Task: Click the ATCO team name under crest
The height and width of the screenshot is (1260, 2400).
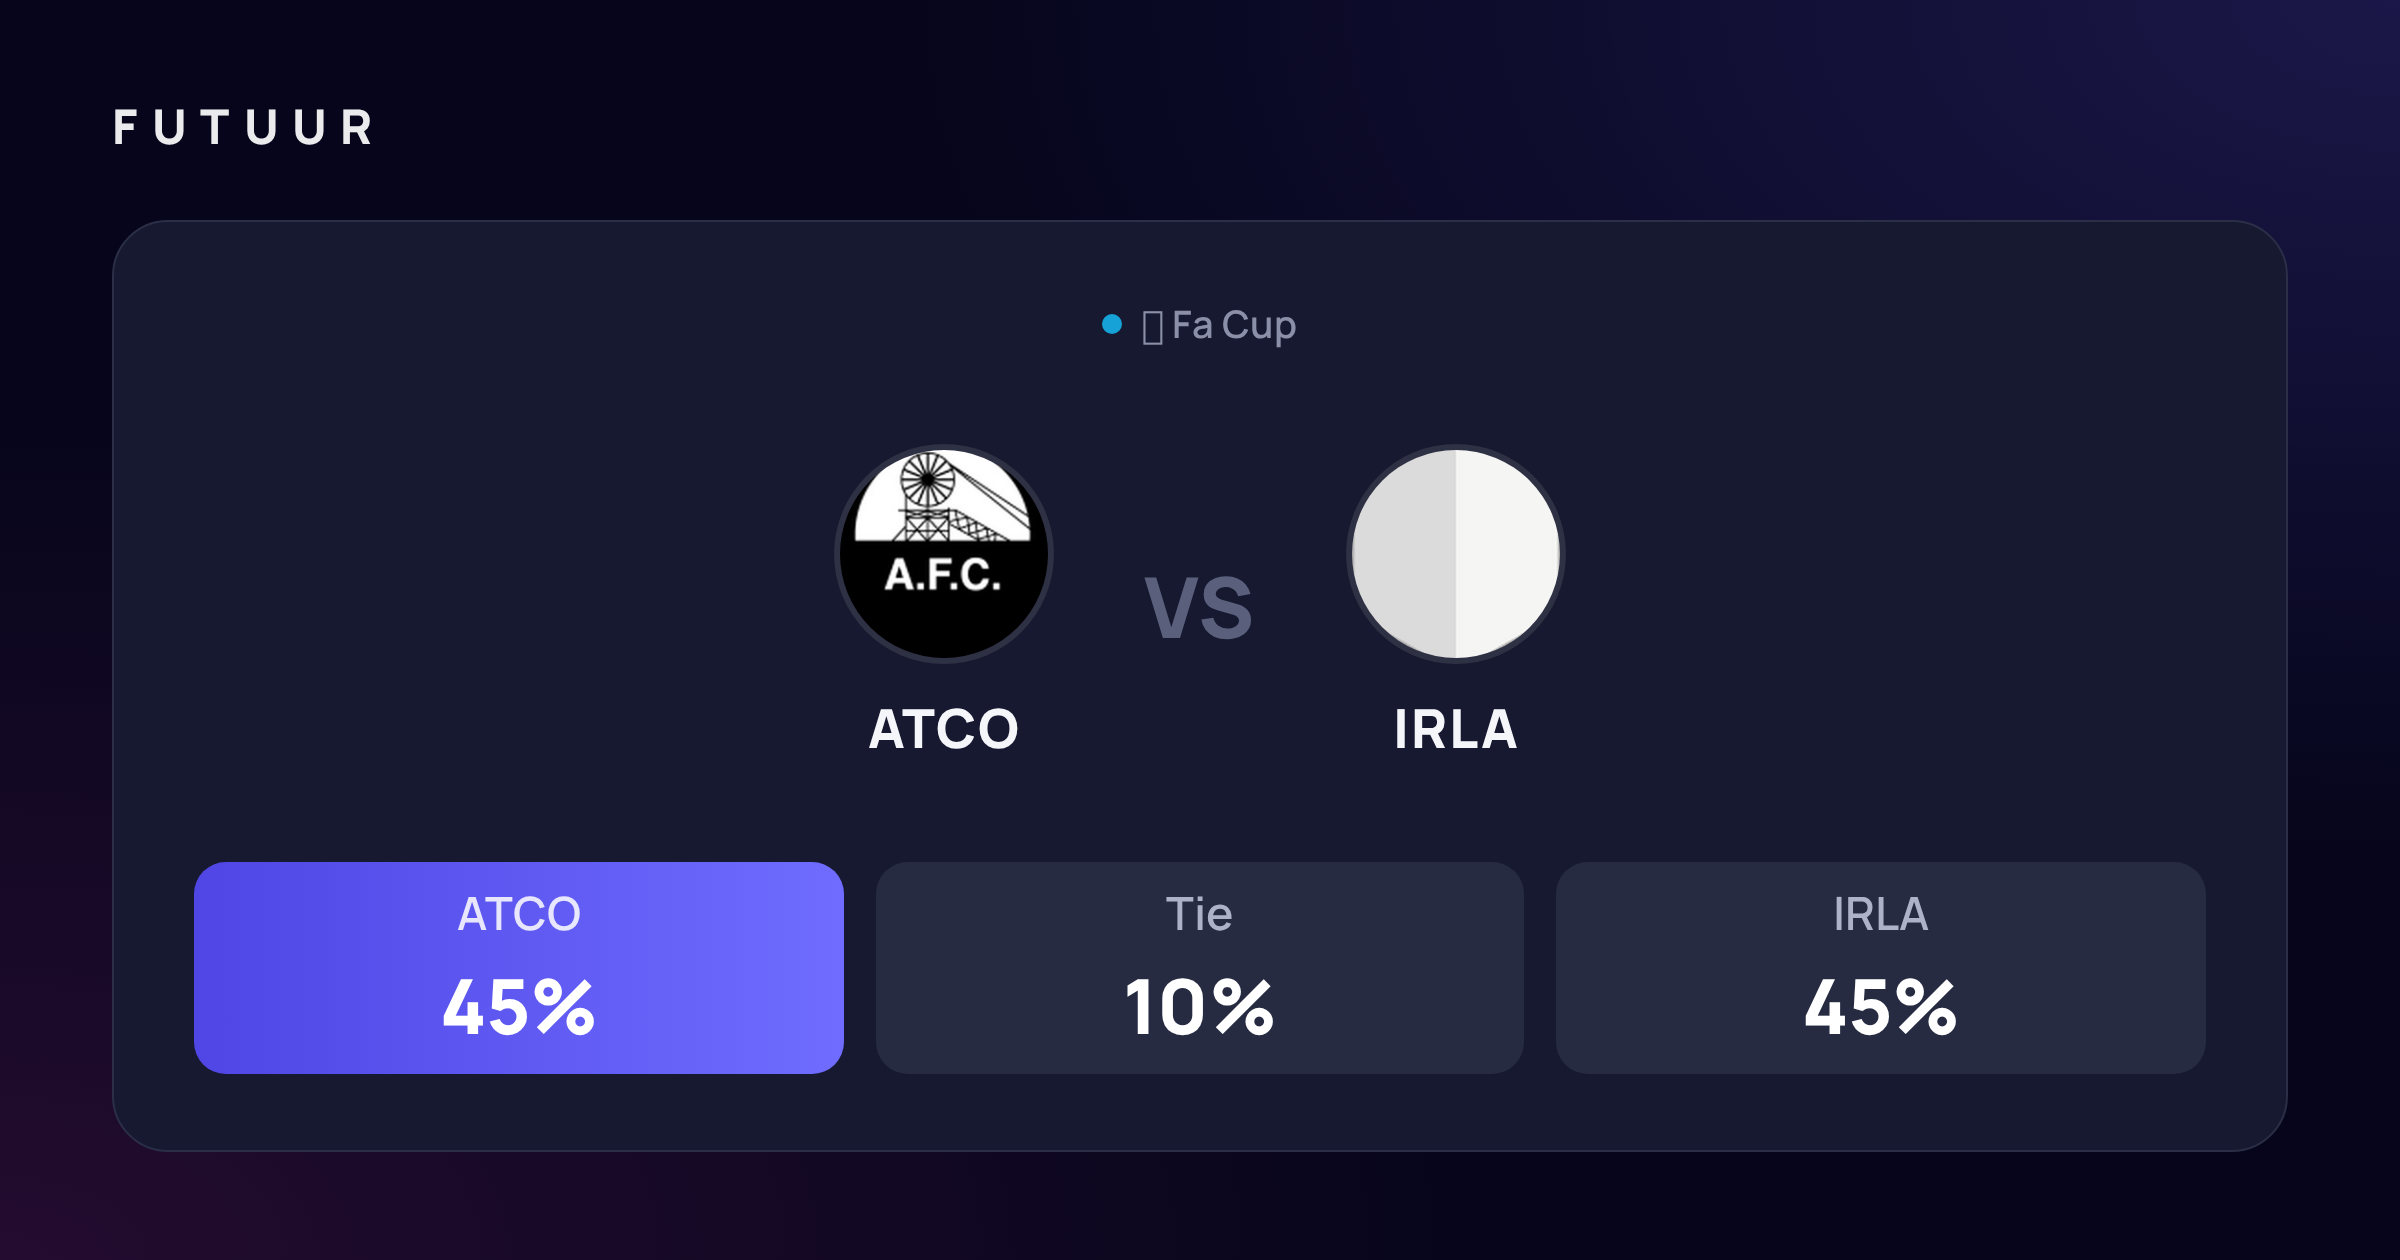Action: coord(944,729)
